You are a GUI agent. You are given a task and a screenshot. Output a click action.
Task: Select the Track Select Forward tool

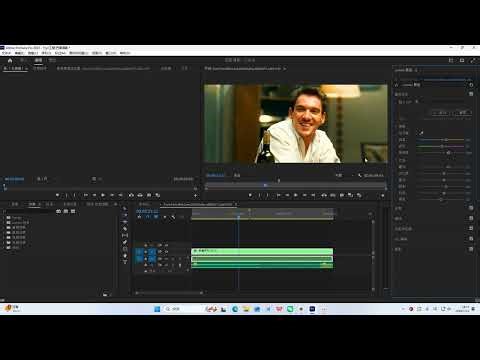click(125, 215)
